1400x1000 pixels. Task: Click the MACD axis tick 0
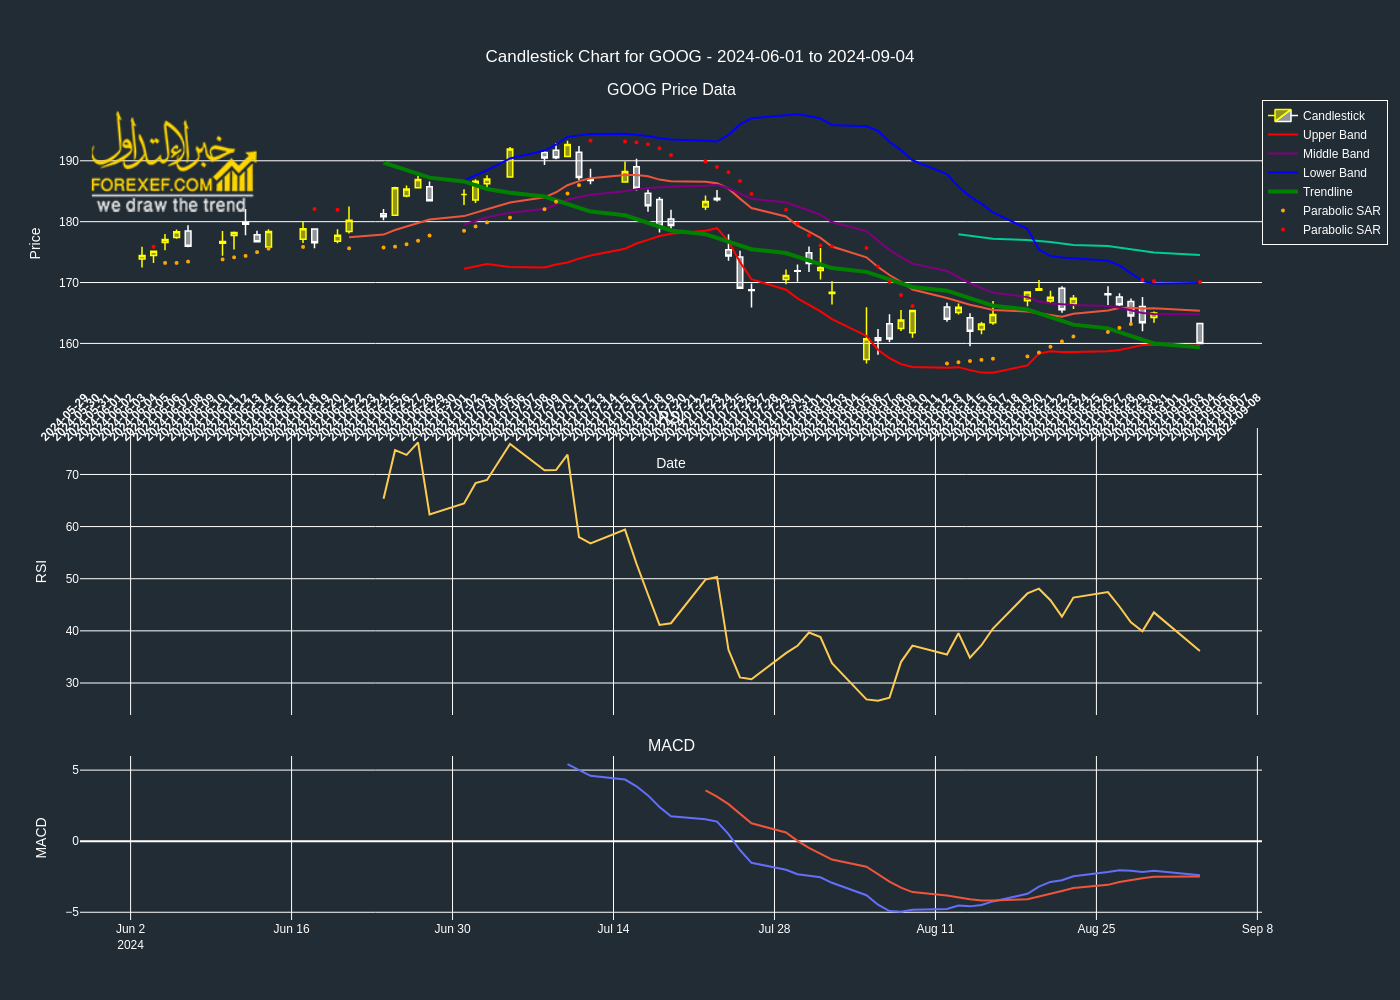[x=75, y=841]
